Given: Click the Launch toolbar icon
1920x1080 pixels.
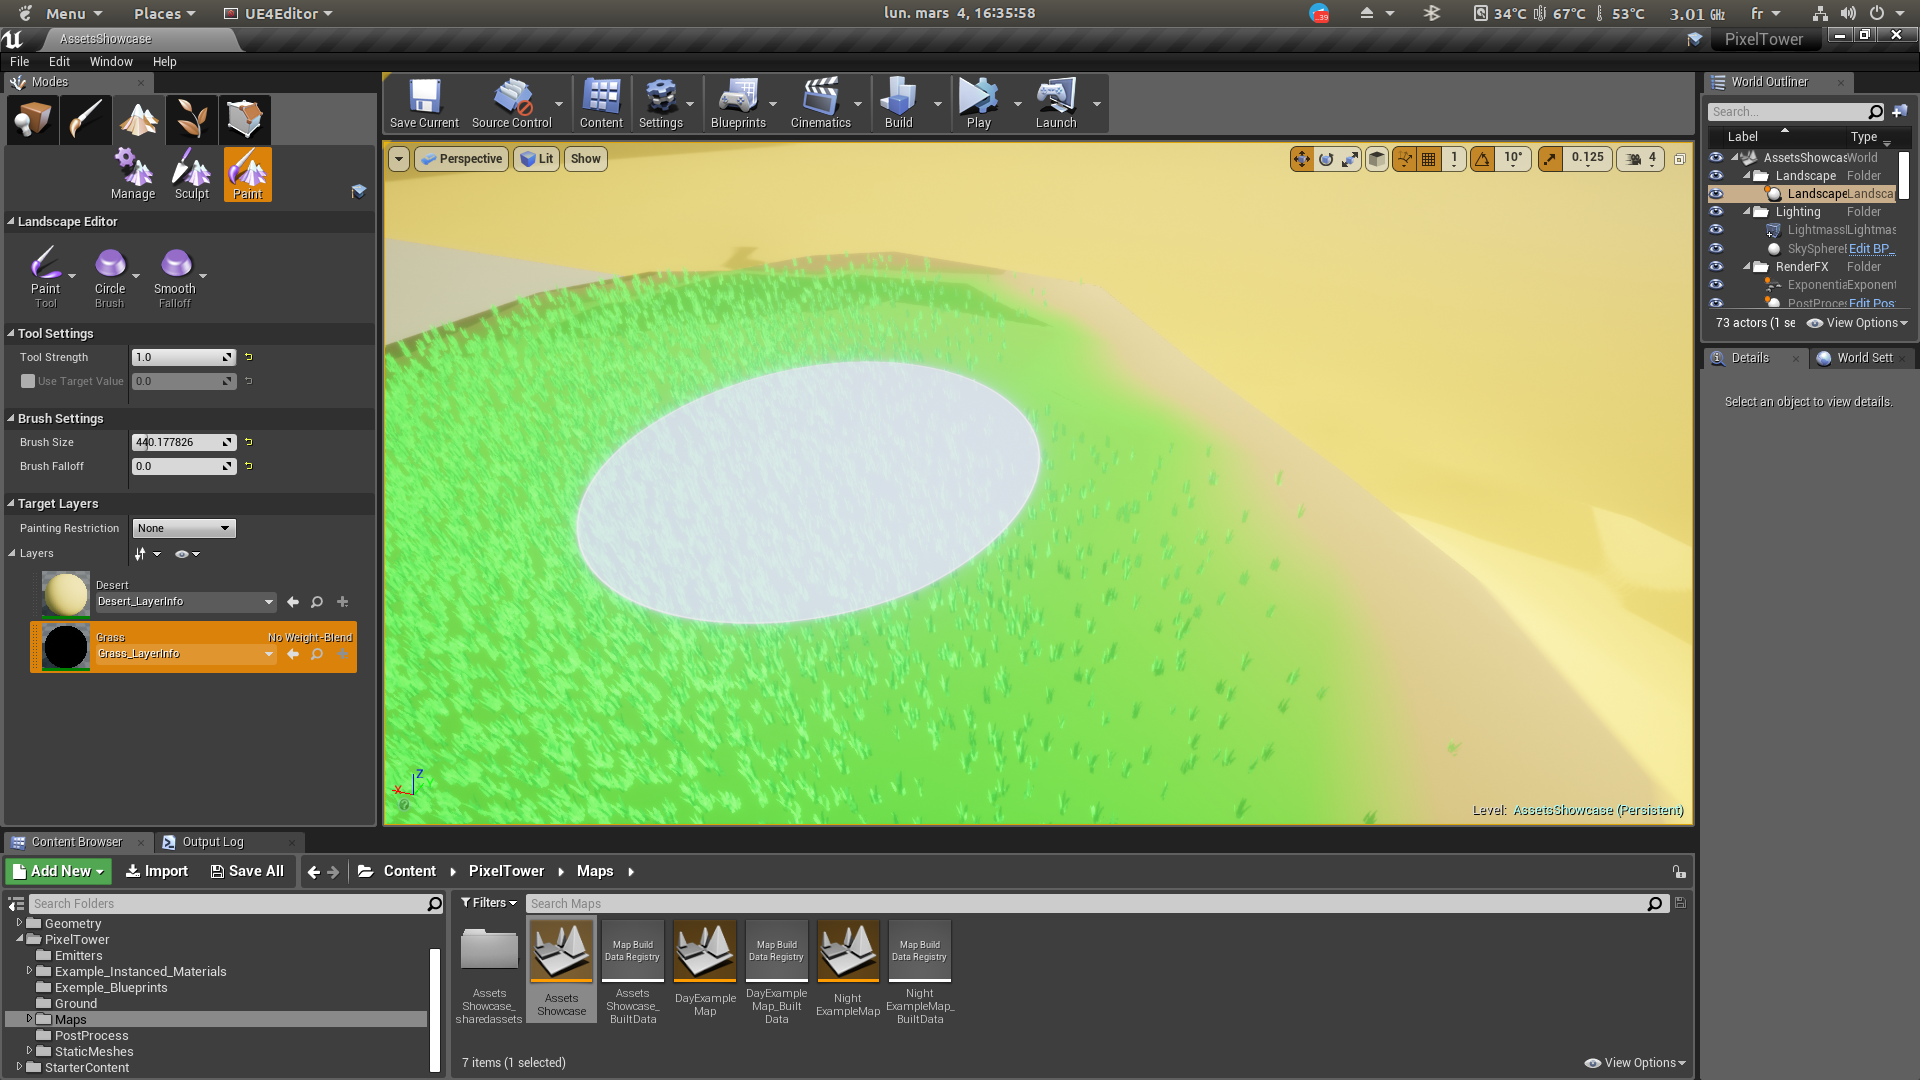Looking at the screenshot, I should pos(1056,104).
